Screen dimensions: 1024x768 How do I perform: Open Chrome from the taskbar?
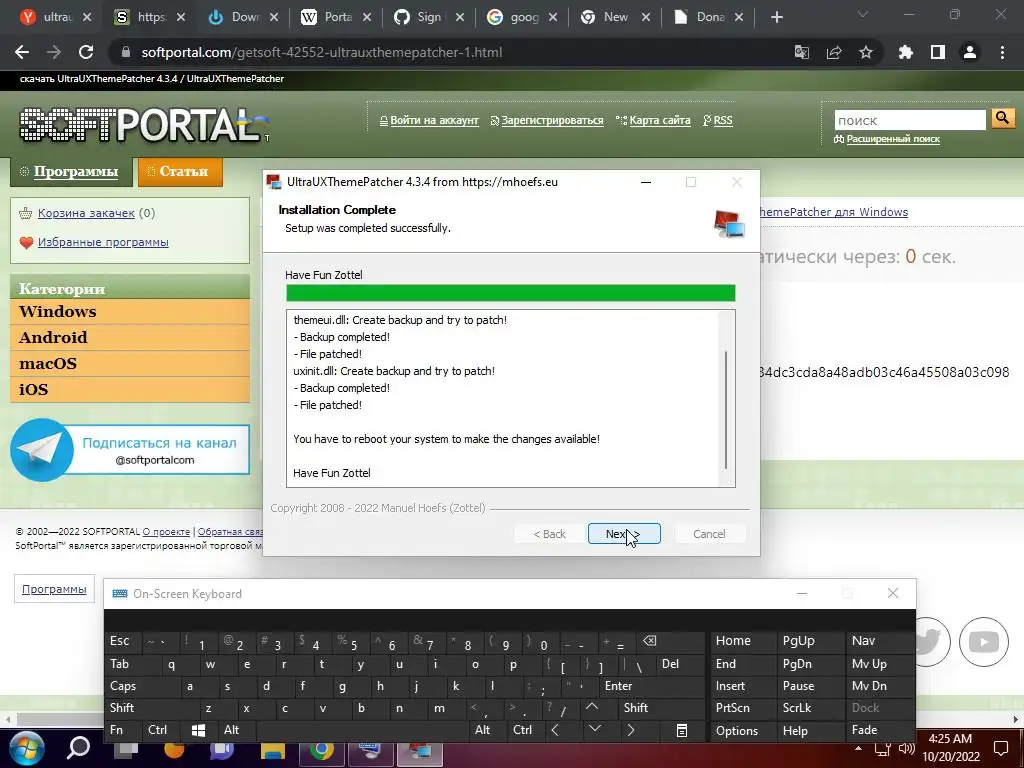click(x=321, y=751)
